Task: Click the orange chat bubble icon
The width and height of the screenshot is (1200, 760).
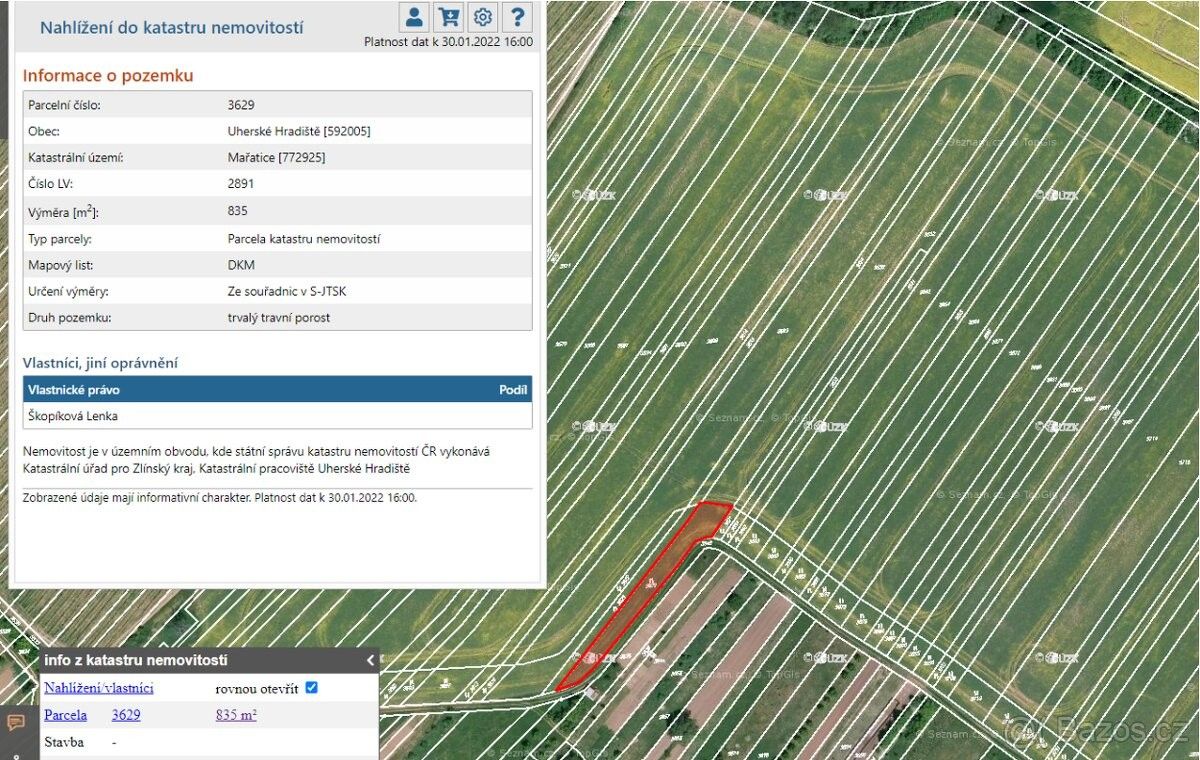Action: point(16,722)
